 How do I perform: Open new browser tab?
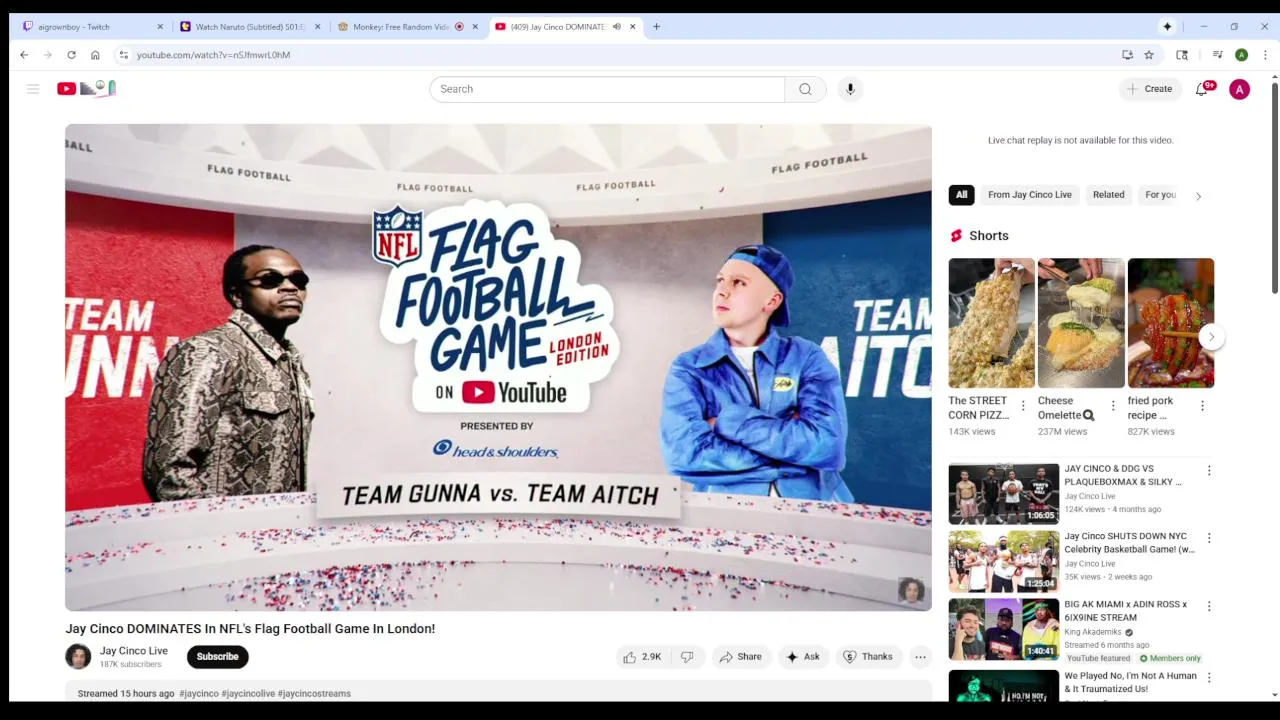pyautogui.click(x=656, y=27)
